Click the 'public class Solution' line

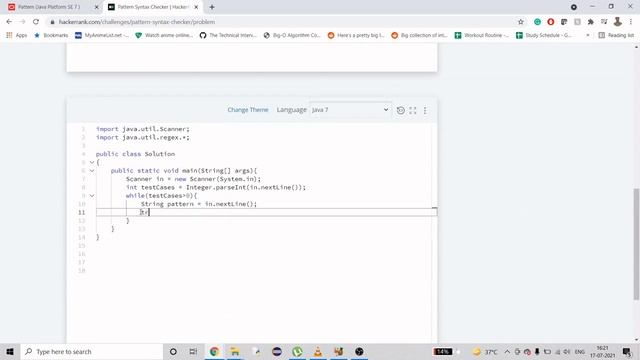[x=136, y=154]
